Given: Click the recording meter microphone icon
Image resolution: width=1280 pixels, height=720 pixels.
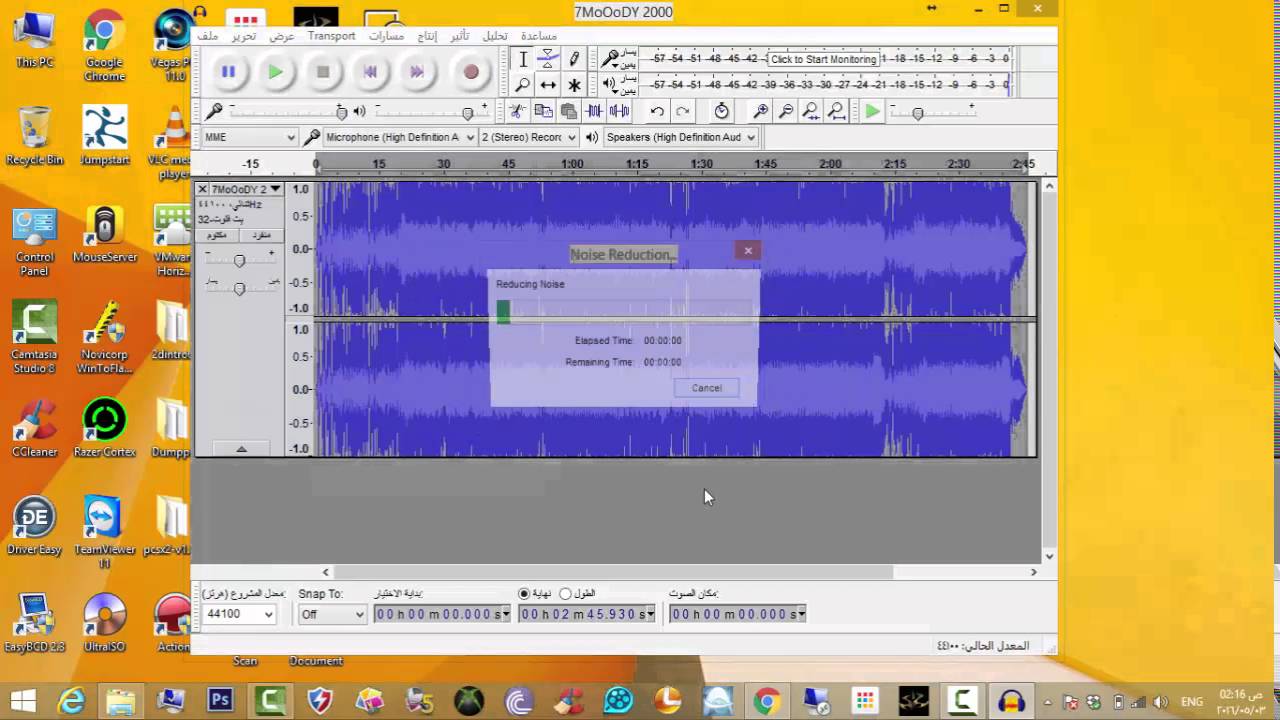Looking at the screenshot, I should click(x=609, y=59).
